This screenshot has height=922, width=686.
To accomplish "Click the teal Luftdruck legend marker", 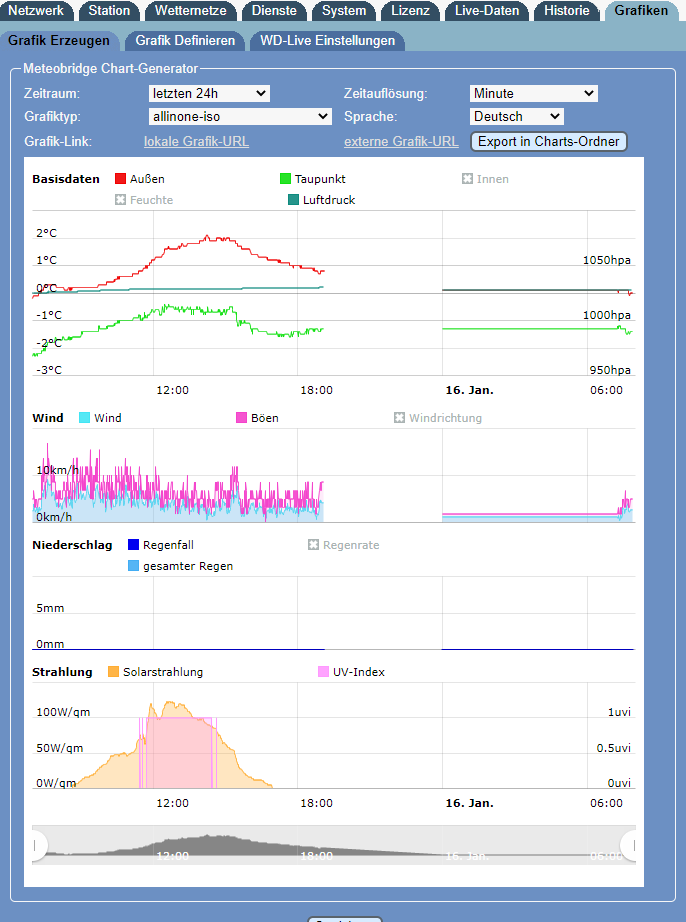I will (x=293, y=200).
